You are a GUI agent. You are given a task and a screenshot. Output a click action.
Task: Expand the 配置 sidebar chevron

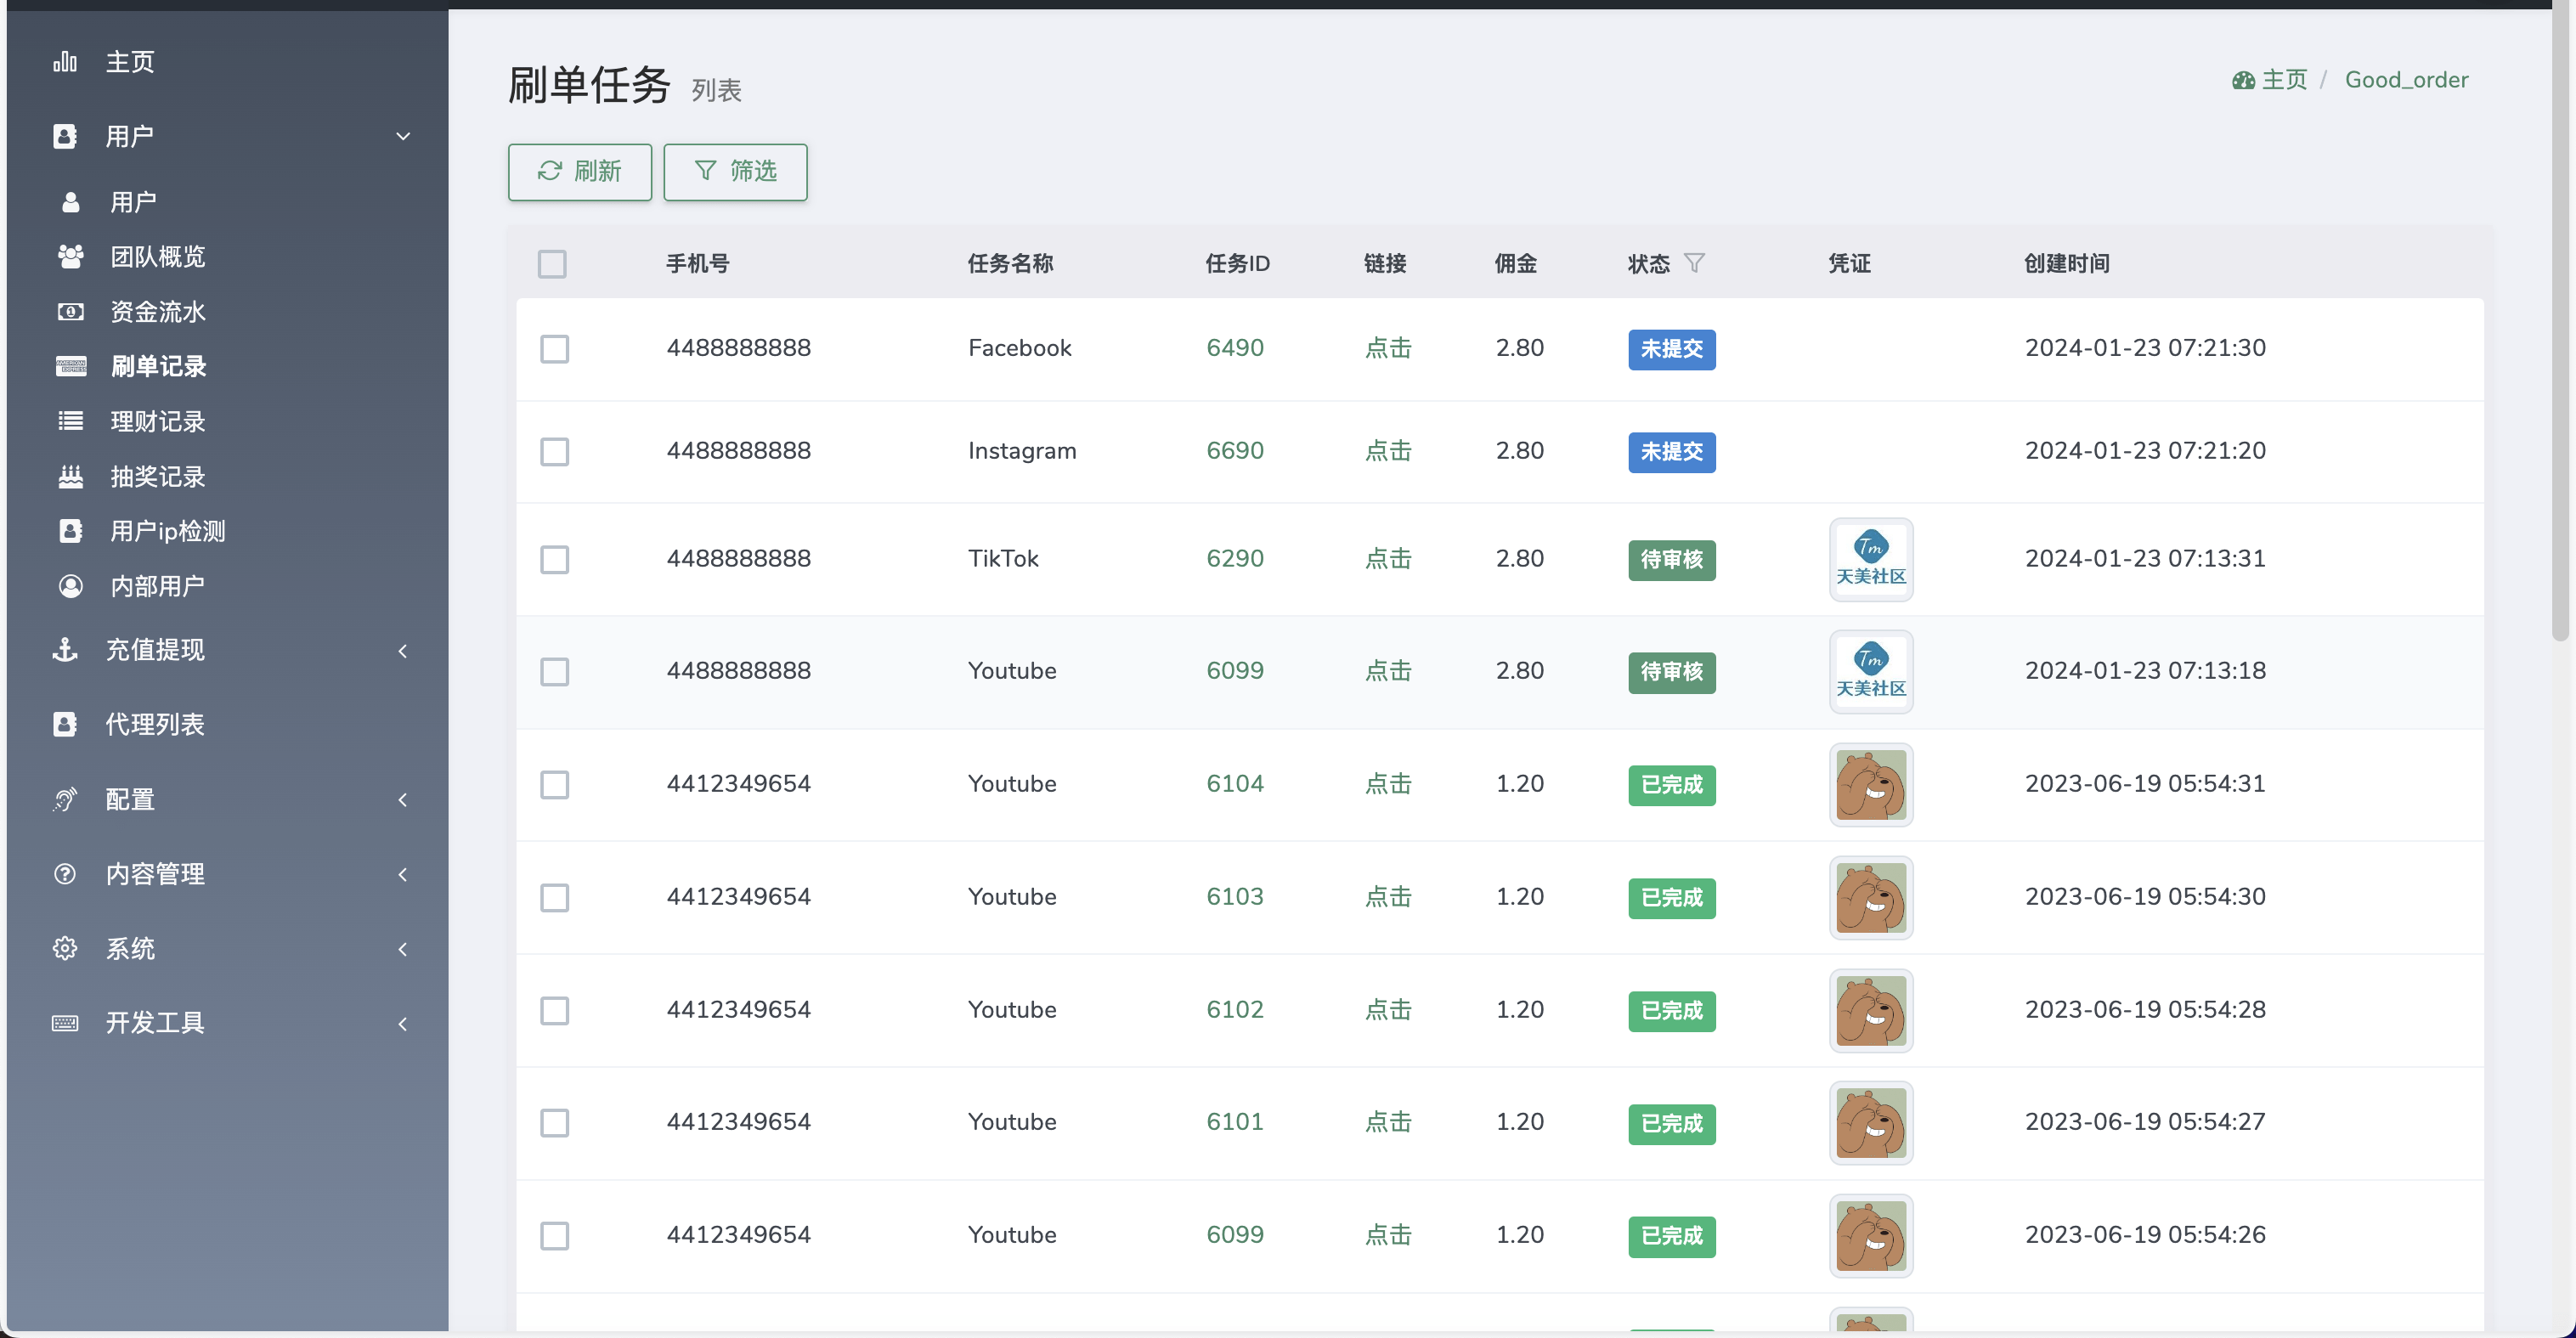pos(403,800)
